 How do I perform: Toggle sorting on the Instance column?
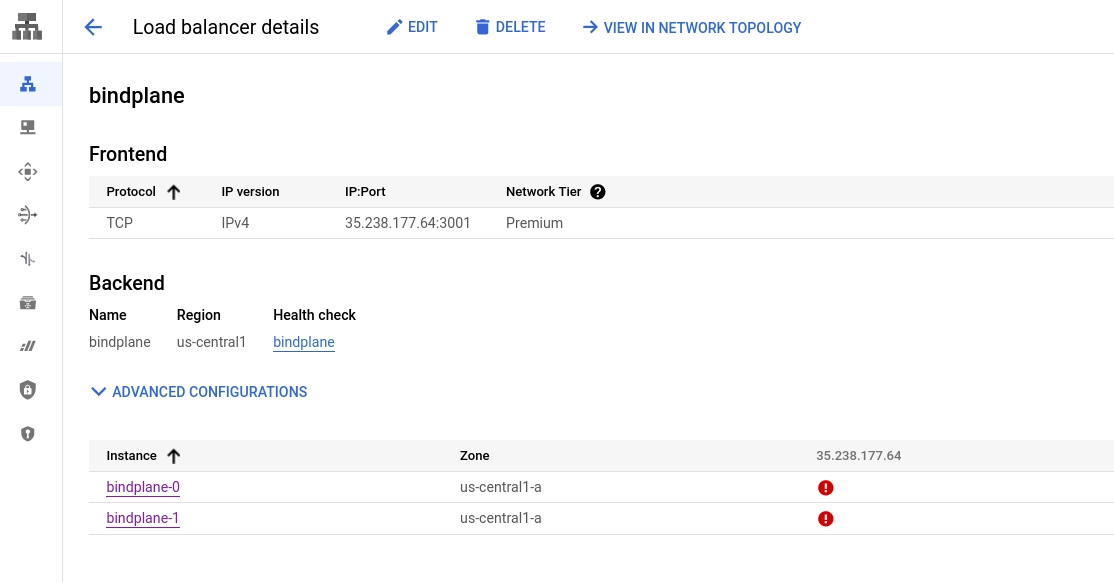173,455
